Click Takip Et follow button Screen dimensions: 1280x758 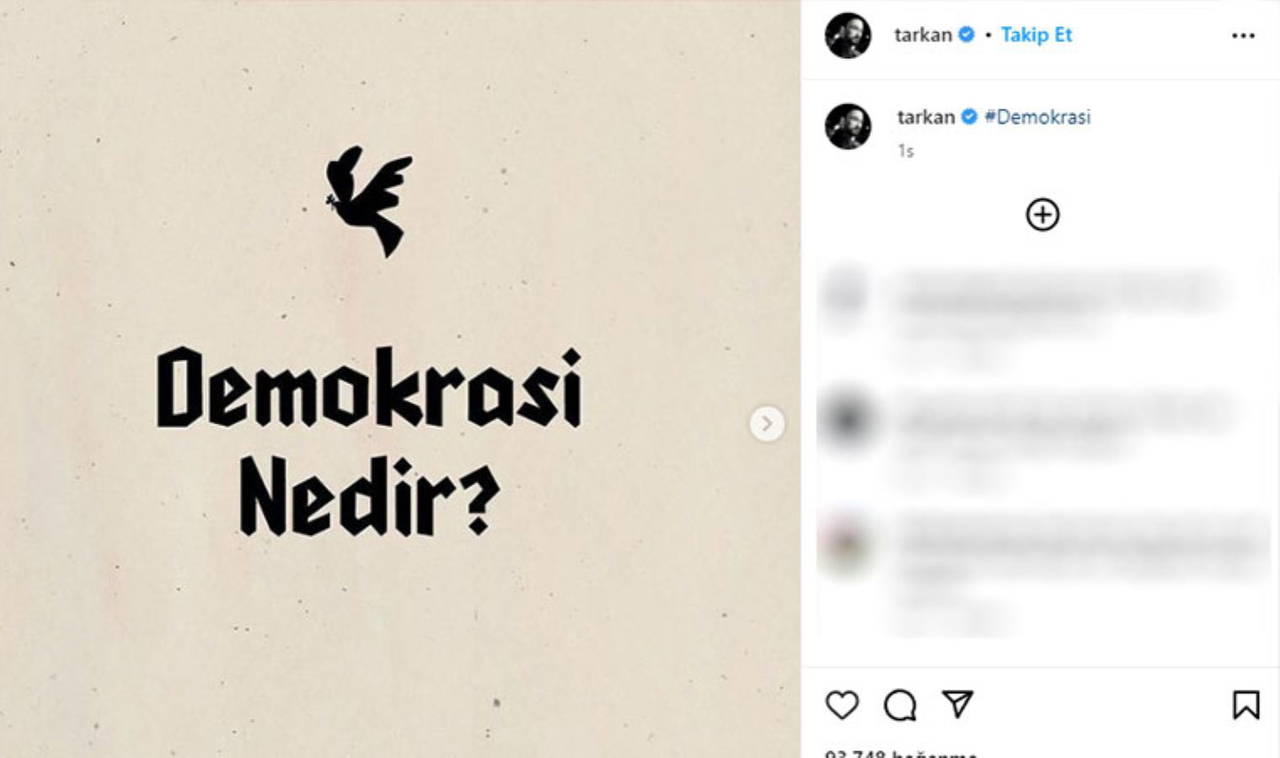pos(1036,35)
